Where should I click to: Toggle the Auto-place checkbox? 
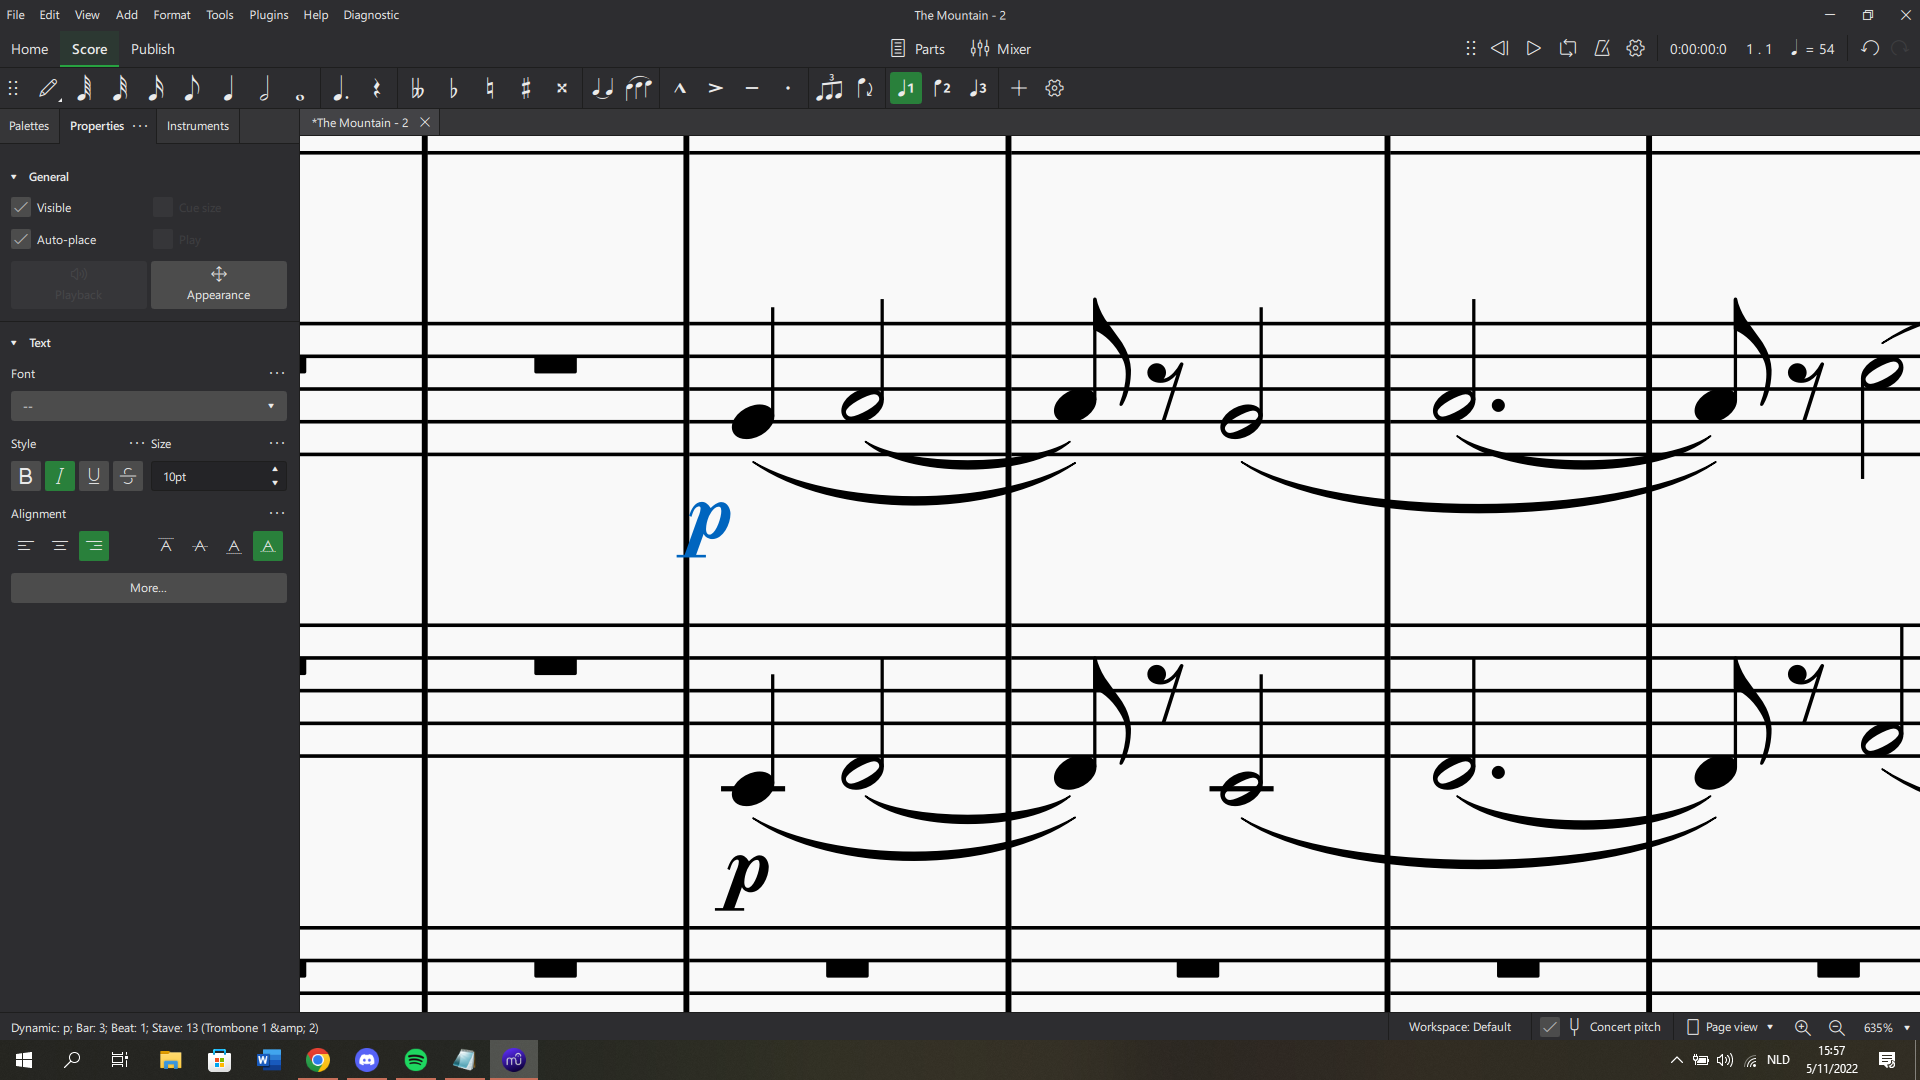[21, 239]
